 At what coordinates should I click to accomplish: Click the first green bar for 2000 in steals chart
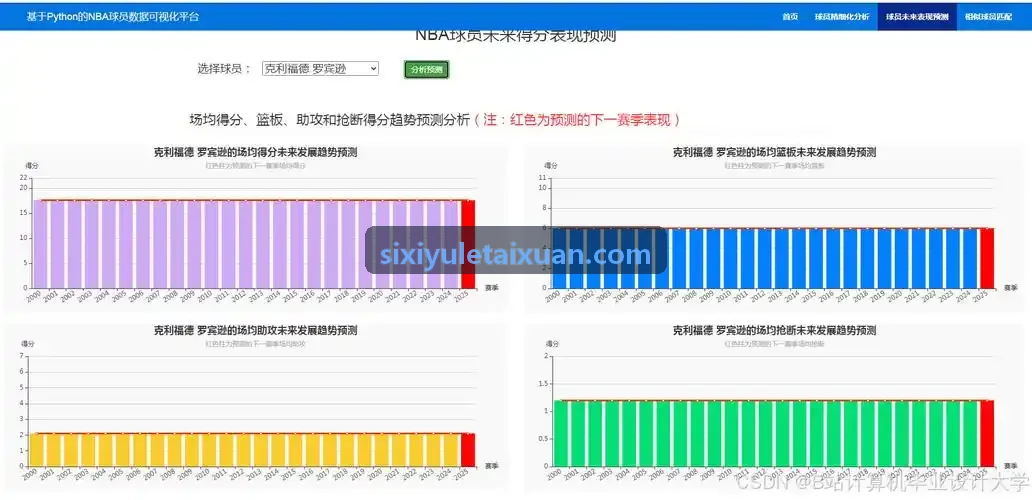(561, 434)
